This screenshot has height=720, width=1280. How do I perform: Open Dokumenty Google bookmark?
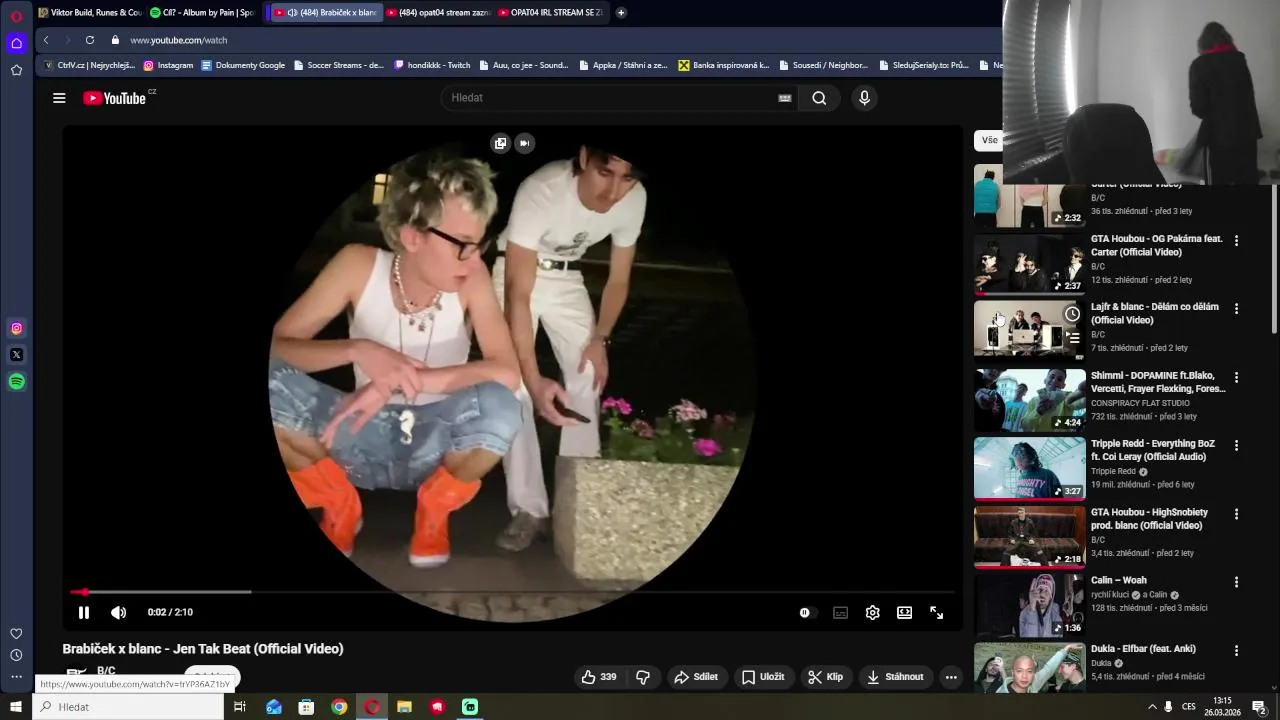pos(243,65)
